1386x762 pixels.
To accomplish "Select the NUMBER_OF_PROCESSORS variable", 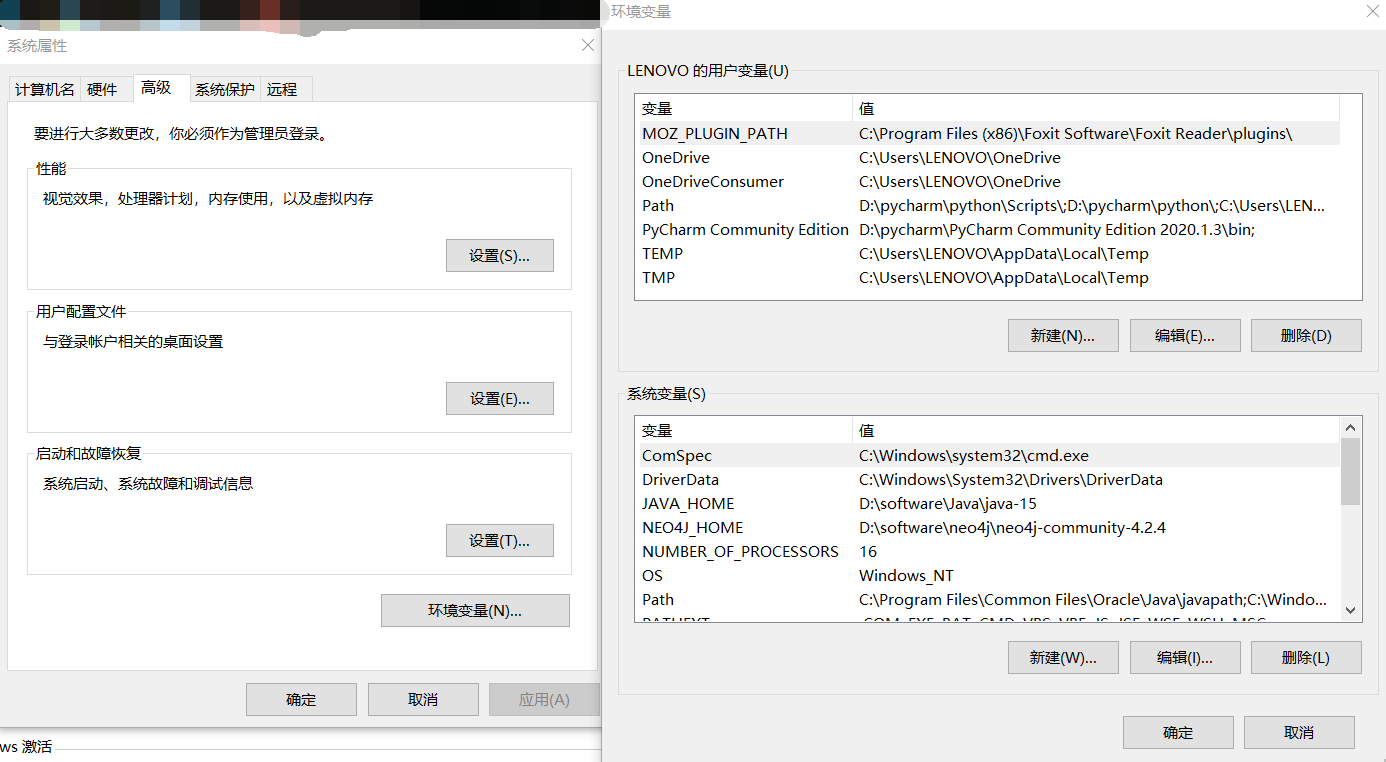I will tap(987, 552).
